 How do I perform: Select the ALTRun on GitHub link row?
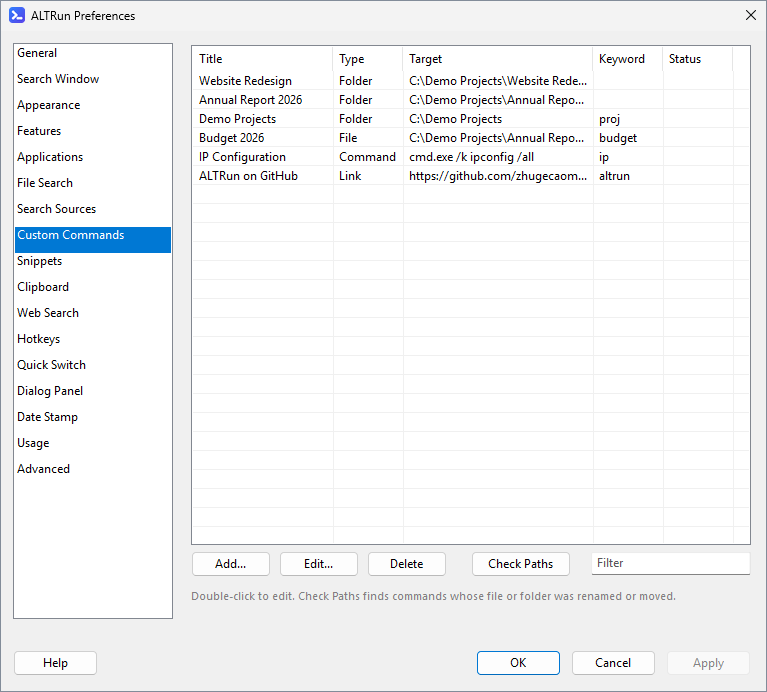pos(471,176)
